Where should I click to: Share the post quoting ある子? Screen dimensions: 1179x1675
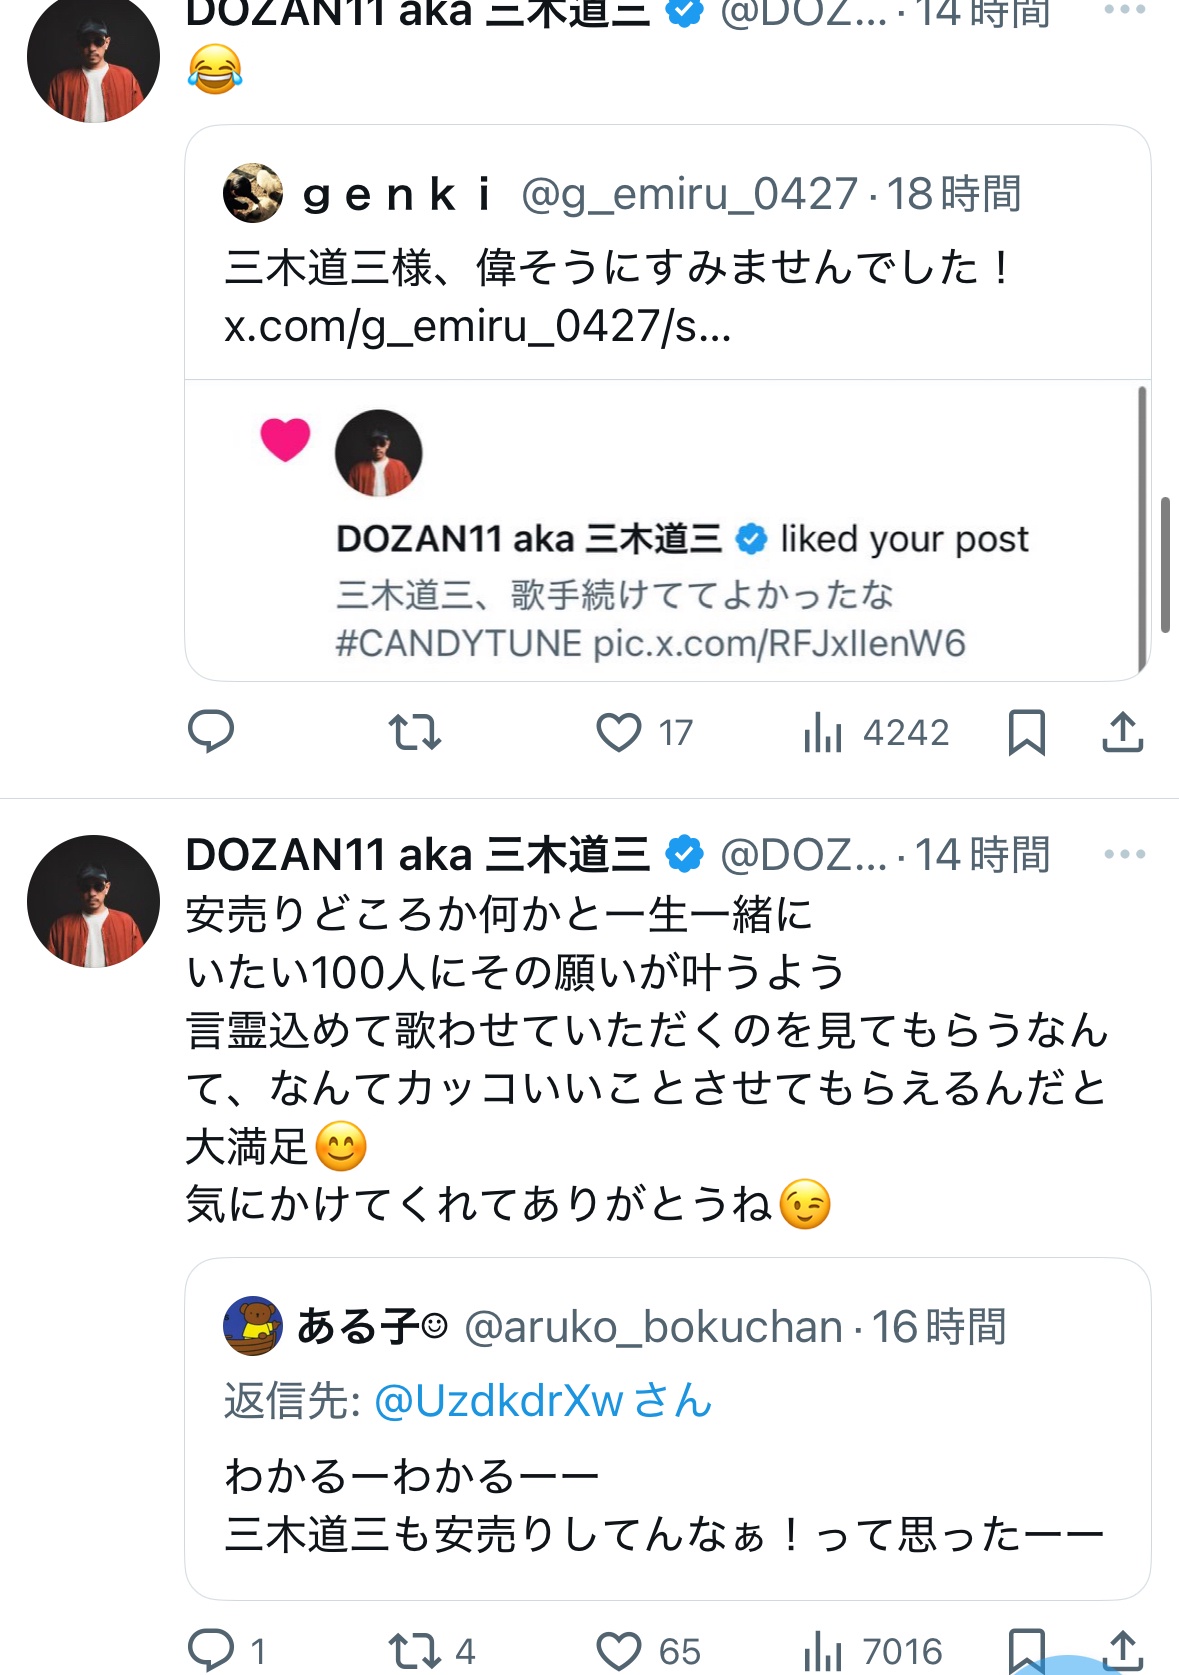[1122, 1650]
